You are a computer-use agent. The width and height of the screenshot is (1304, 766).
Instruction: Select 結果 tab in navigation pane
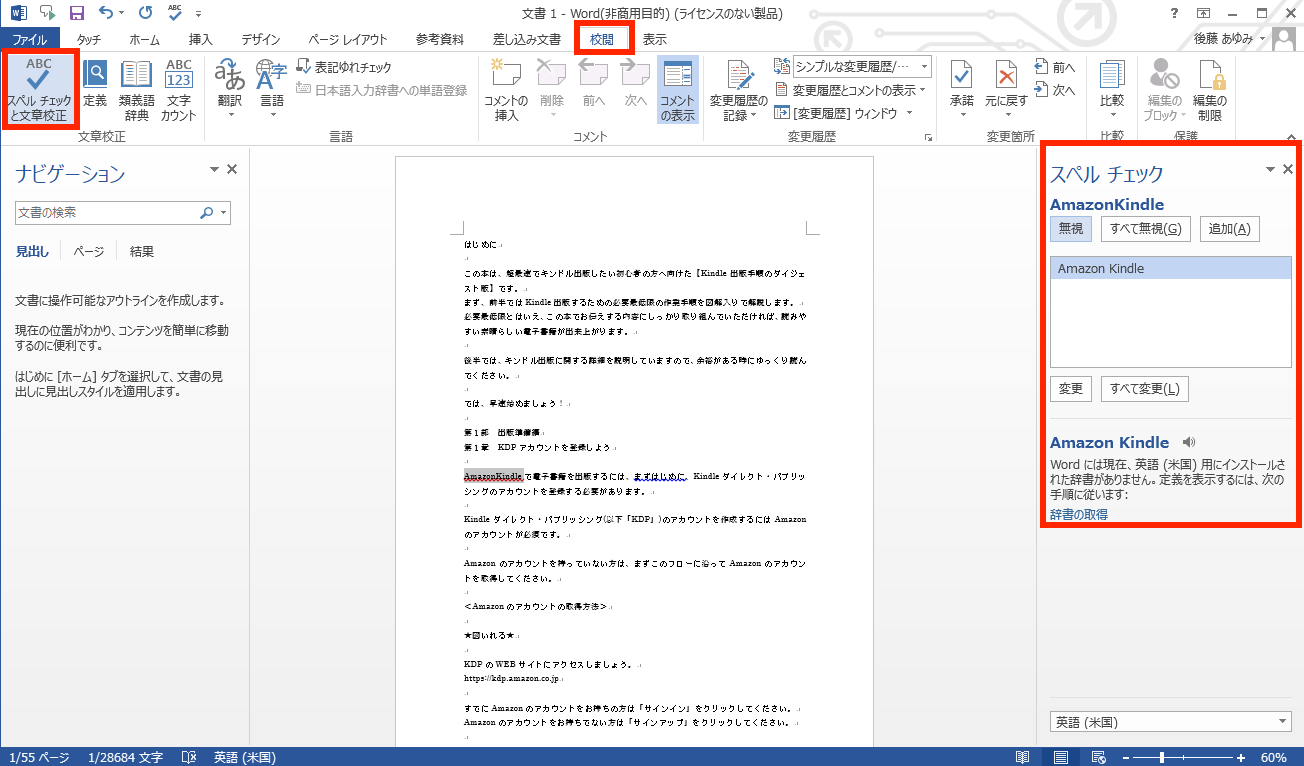tap(142, 252)
